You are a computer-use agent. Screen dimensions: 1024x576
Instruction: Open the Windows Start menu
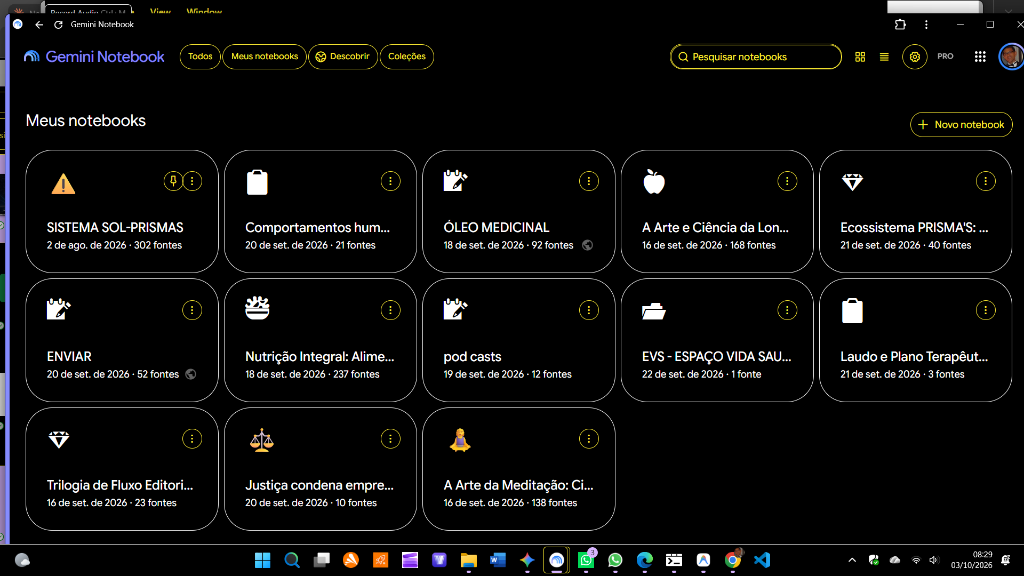click(x=263, y=560)
